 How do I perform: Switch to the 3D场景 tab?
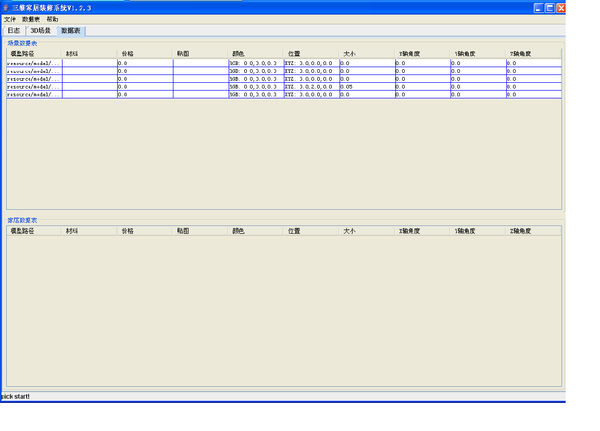(40, 31)
